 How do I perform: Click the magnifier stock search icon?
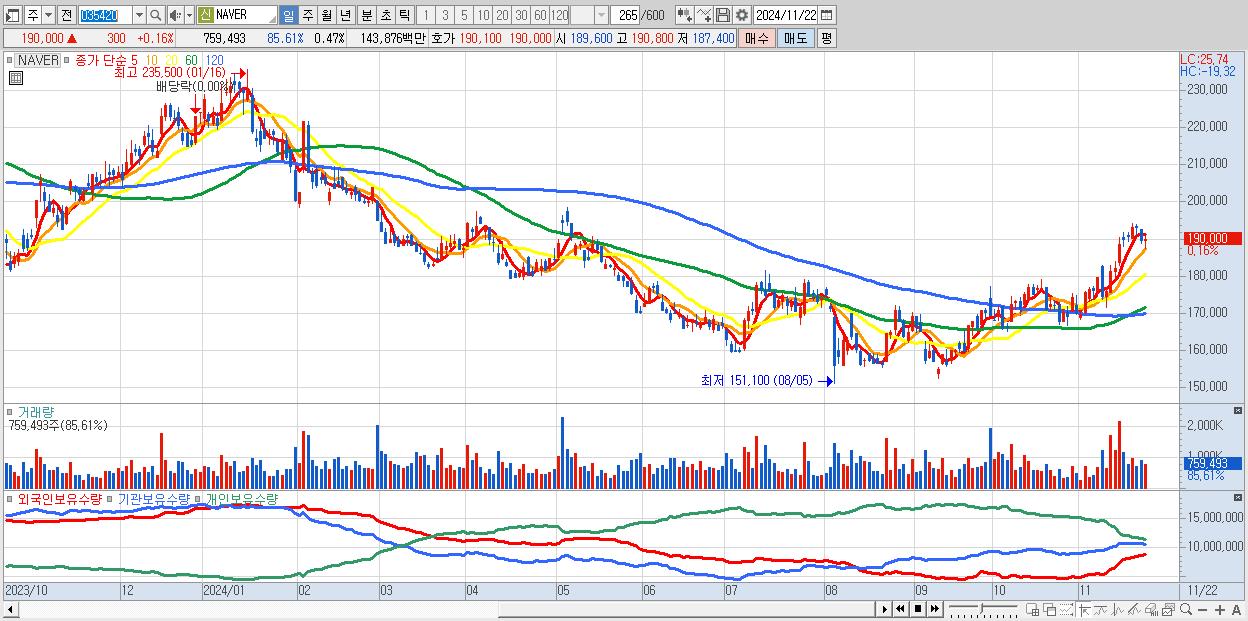point(156,15)
